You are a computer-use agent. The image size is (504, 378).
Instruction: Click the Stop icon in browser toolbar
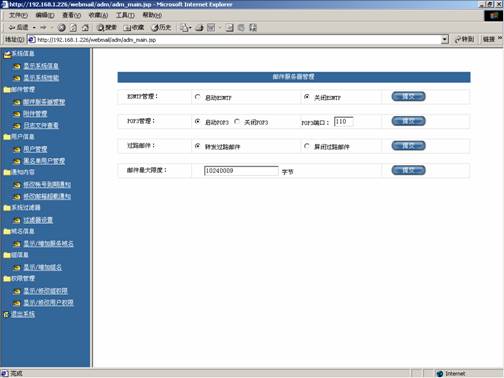62,28
